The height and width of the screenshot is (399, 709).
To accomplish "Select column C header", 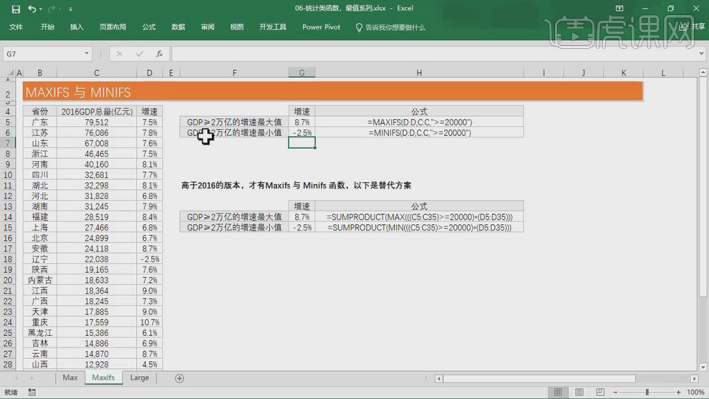I will tap(96, 73).
